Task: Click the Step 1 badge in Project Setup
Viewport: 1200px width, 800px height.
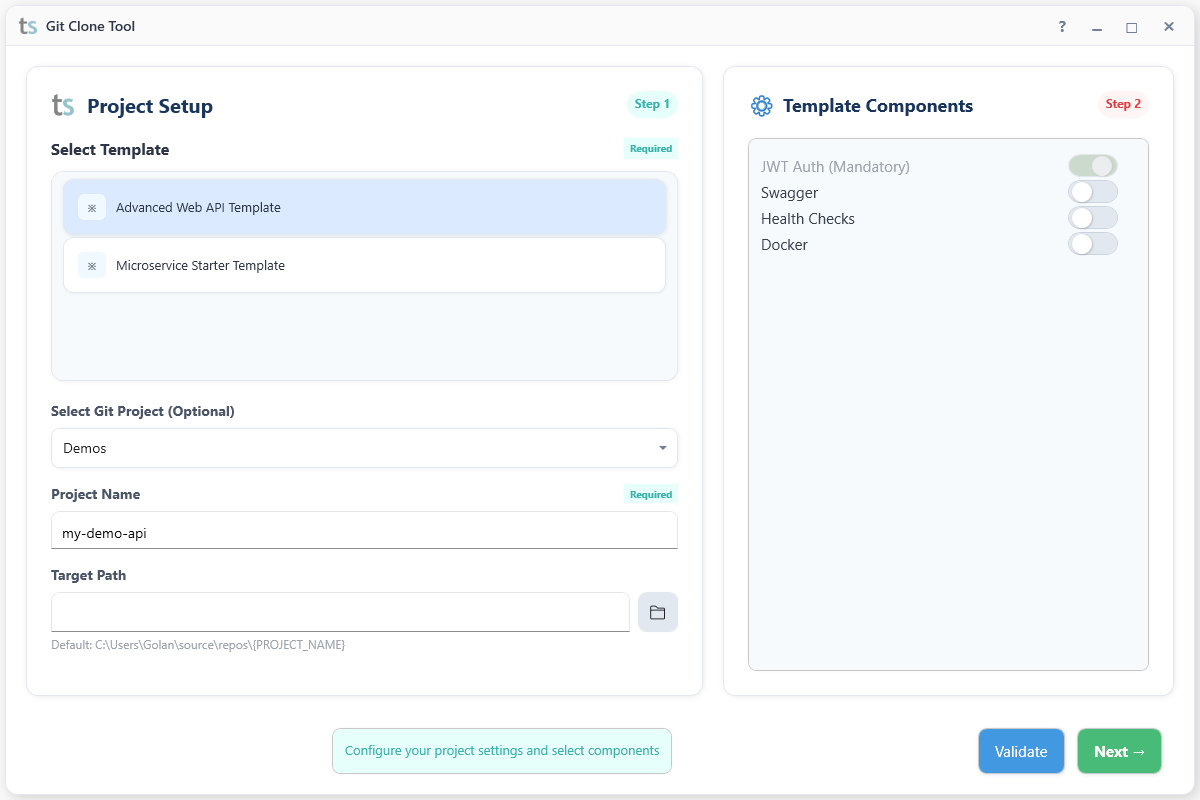Action: pos(651,104)
